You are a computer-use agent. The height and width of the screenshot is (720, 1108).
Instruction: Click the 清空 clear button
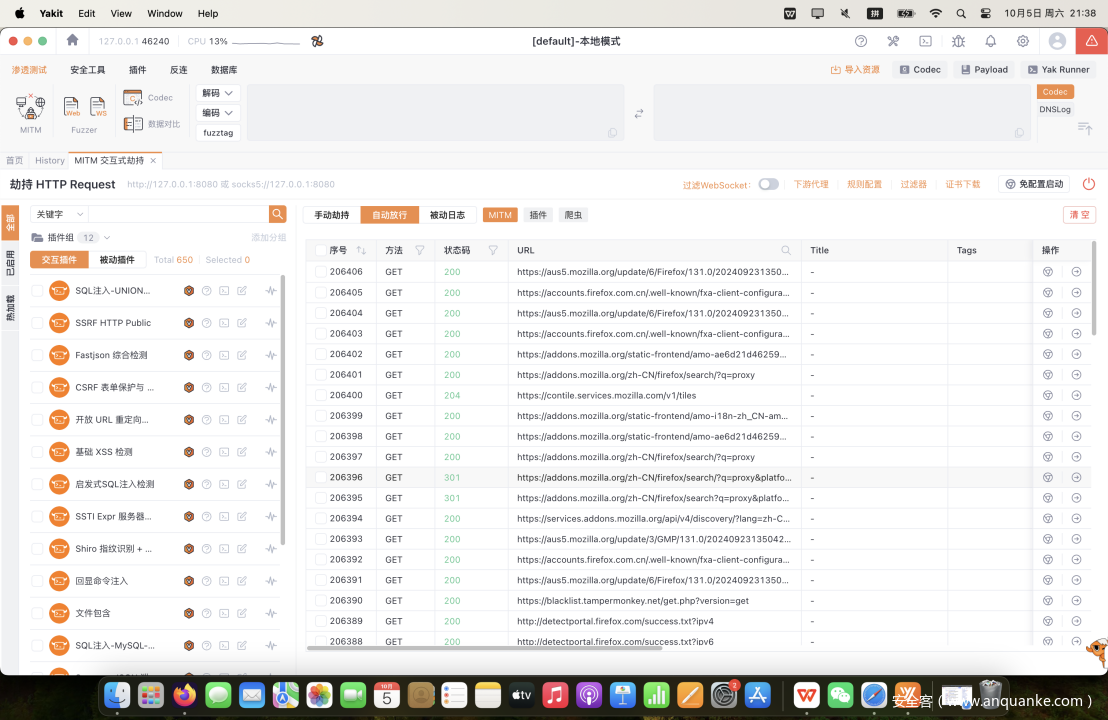tap(1080, 215)
